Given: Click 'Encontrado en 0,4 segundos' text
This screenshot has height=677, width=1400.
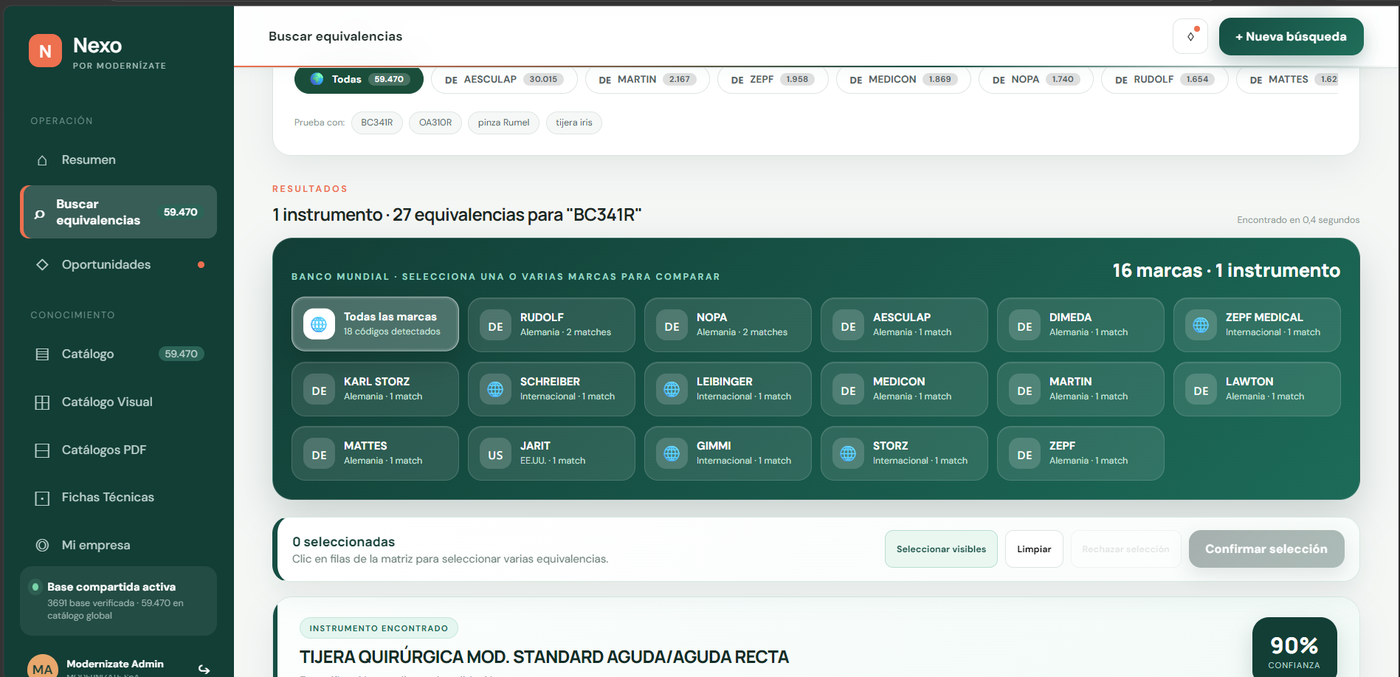Looking at the screenshot, I should (1298, 220).
